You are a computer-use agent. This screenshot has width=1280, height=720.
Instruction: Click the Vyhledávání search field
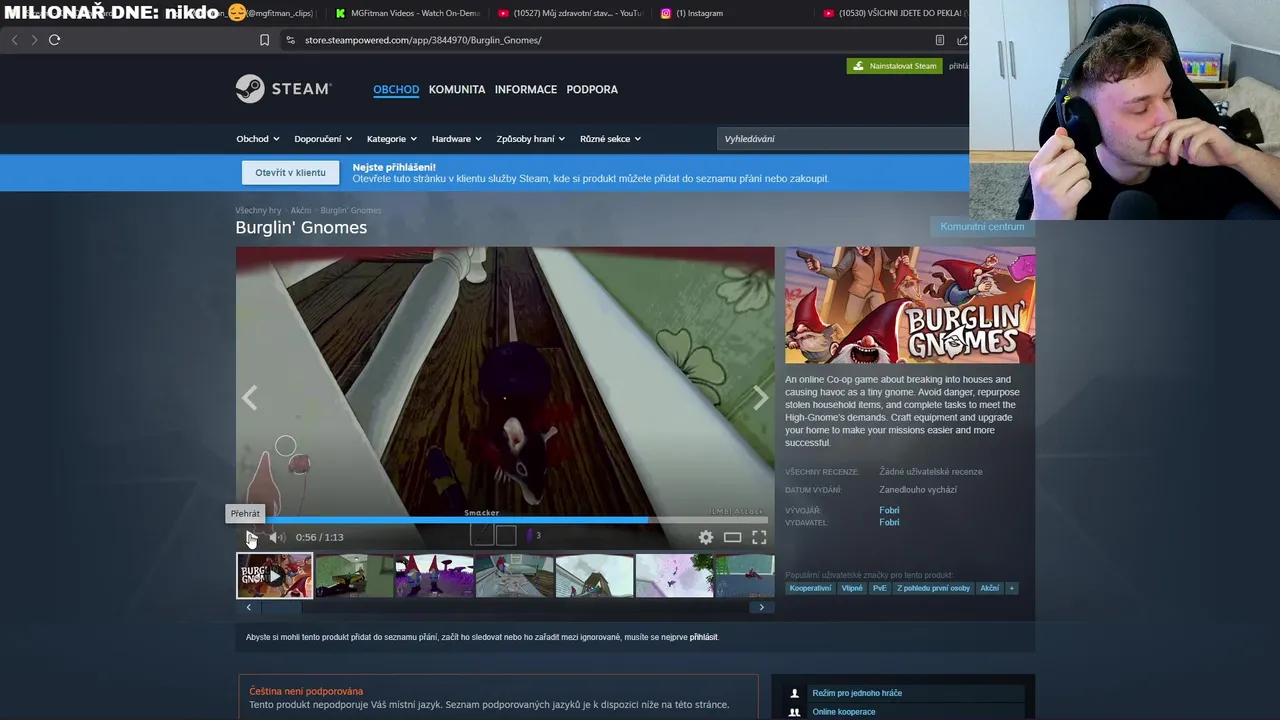pos(843,139)
